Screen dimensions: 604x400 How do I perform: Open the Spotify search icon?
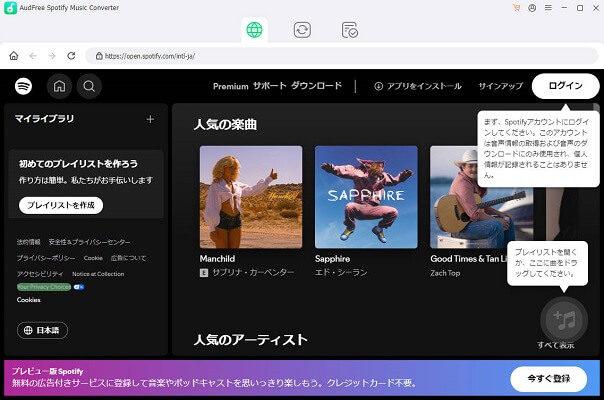89,86
